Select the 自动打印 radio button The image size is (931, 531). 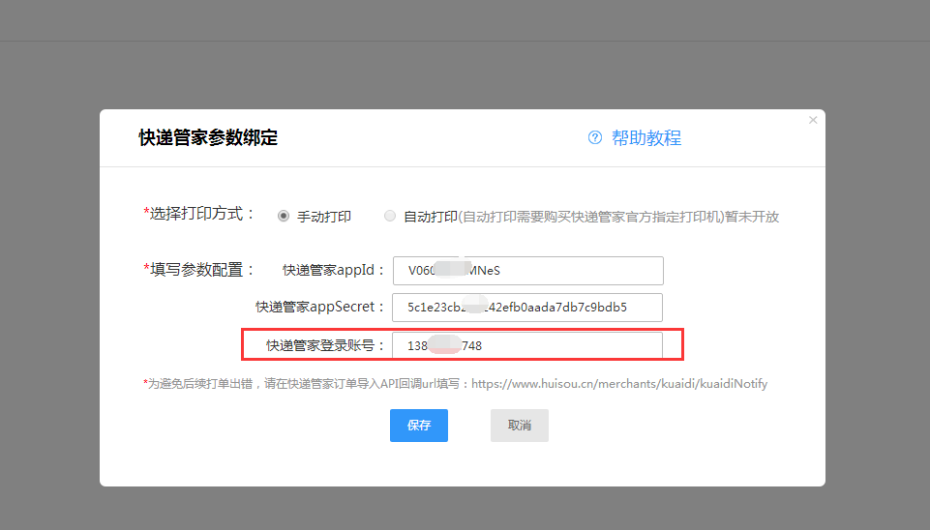coord(389,216)
